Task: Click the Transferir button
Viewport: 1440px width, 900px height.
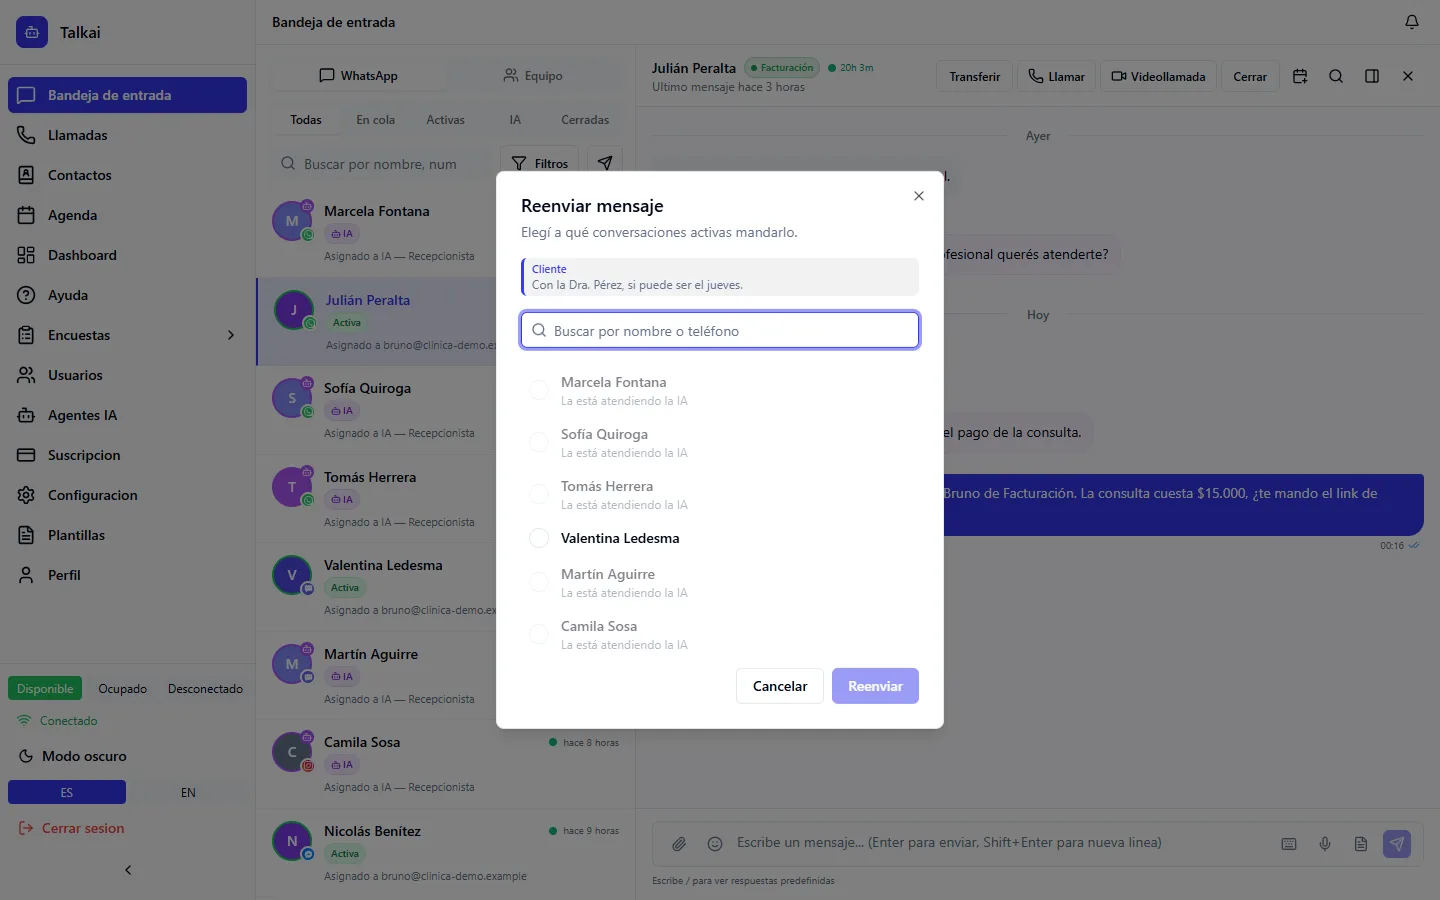Action: tap(975, 76)
